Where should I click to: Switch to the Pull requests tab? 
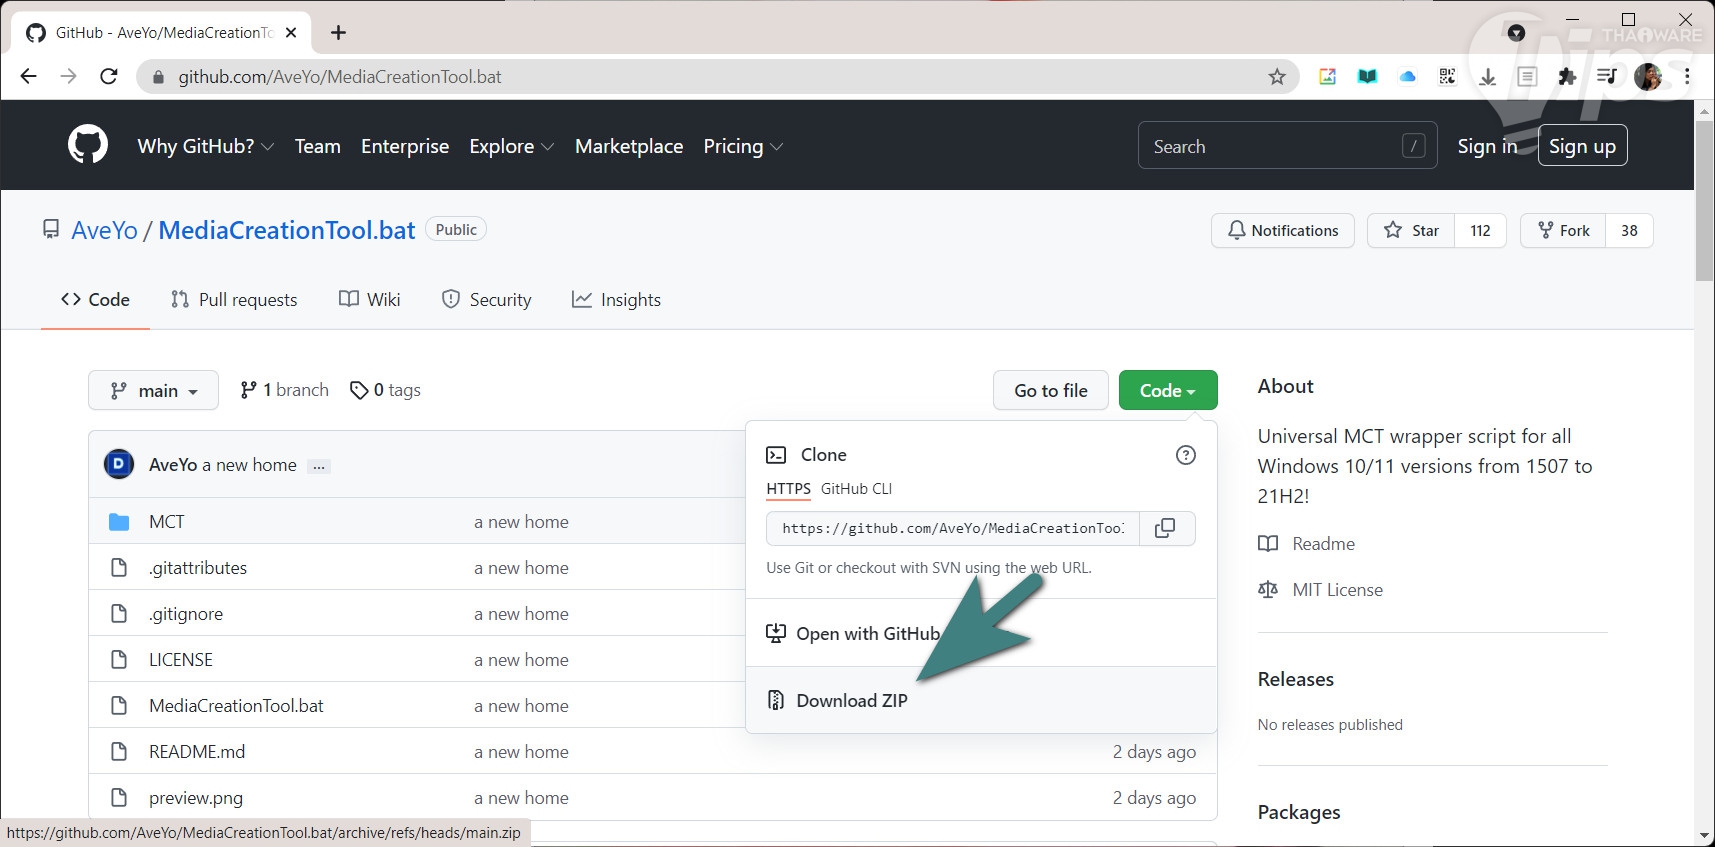click(x=234, y=300)
